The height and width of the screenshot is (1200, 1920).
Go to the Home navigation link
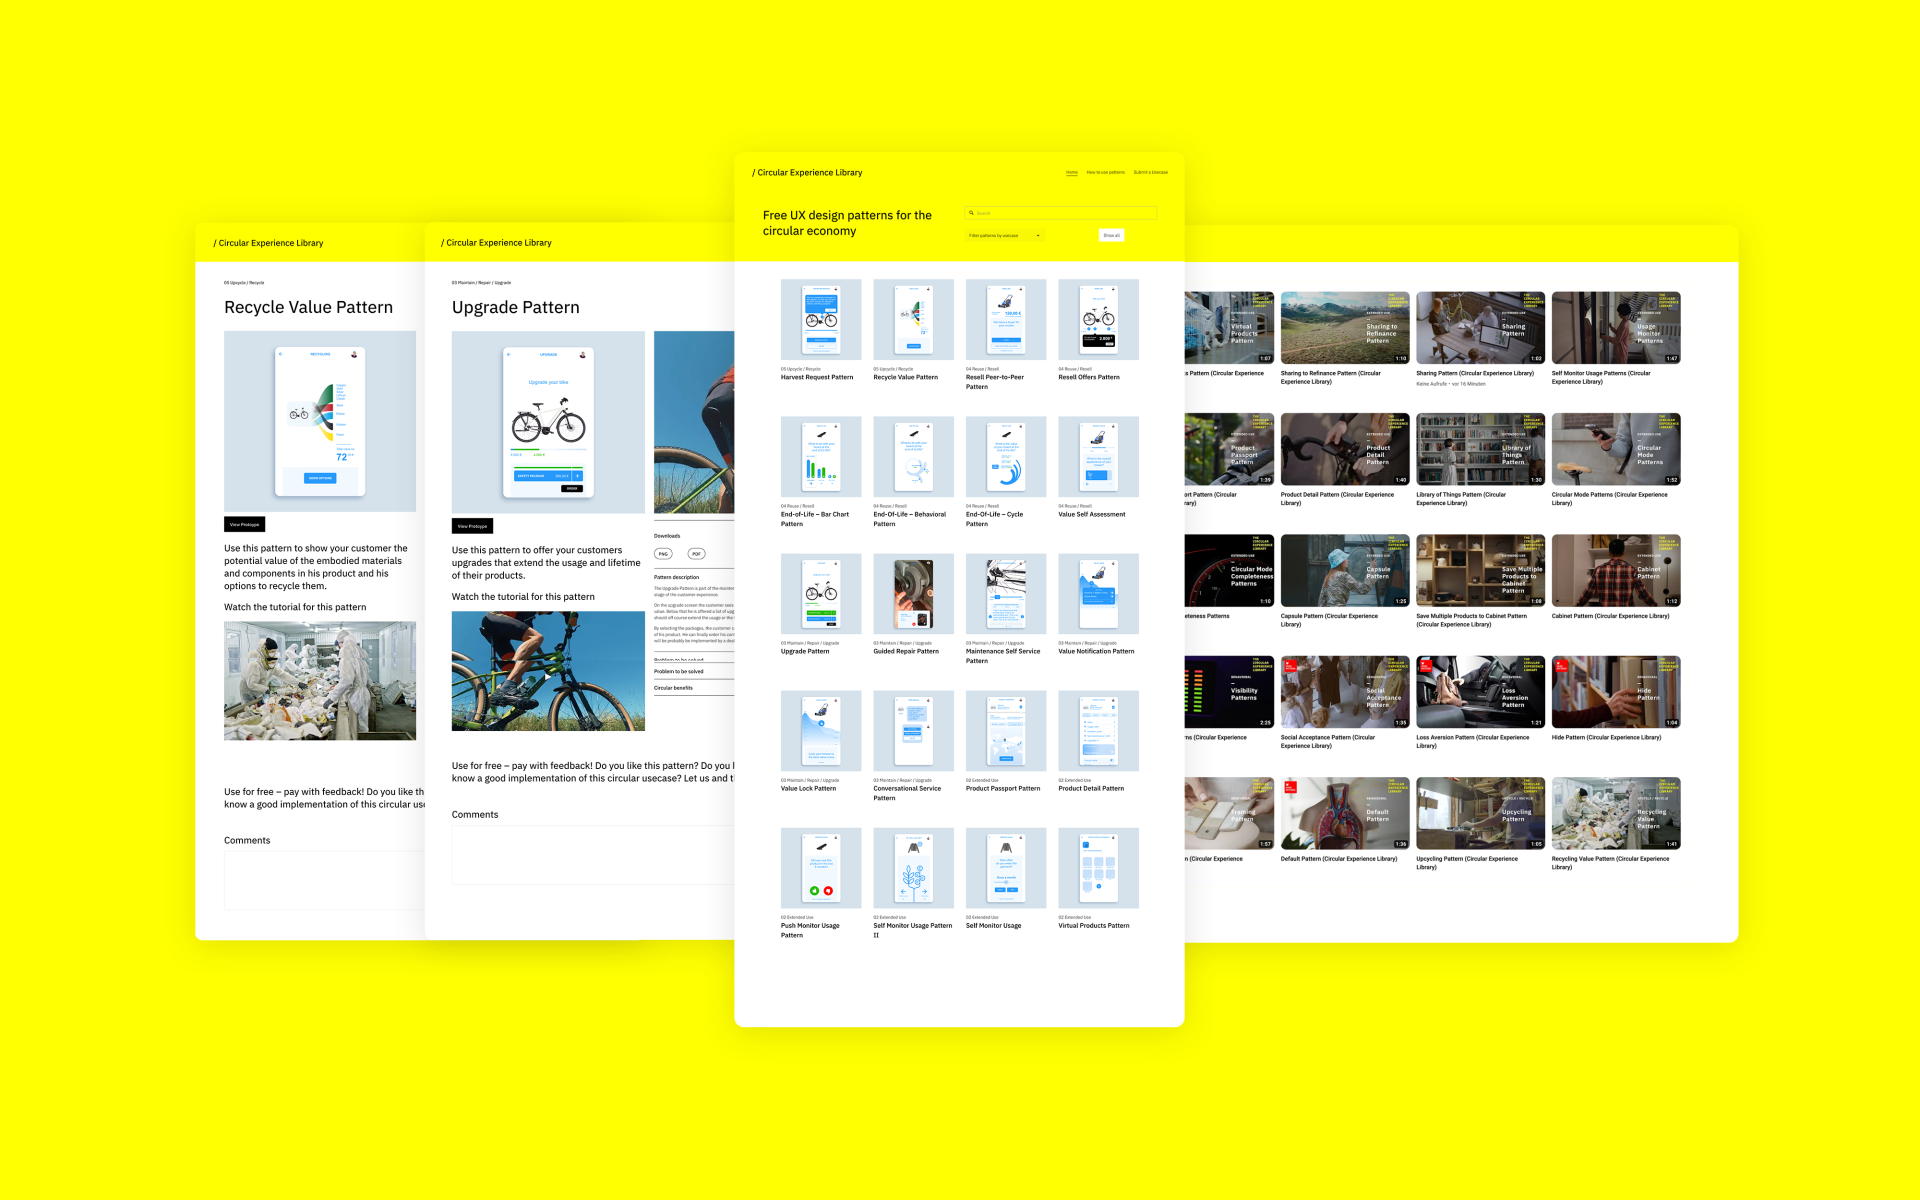(x=1071, y=172)
